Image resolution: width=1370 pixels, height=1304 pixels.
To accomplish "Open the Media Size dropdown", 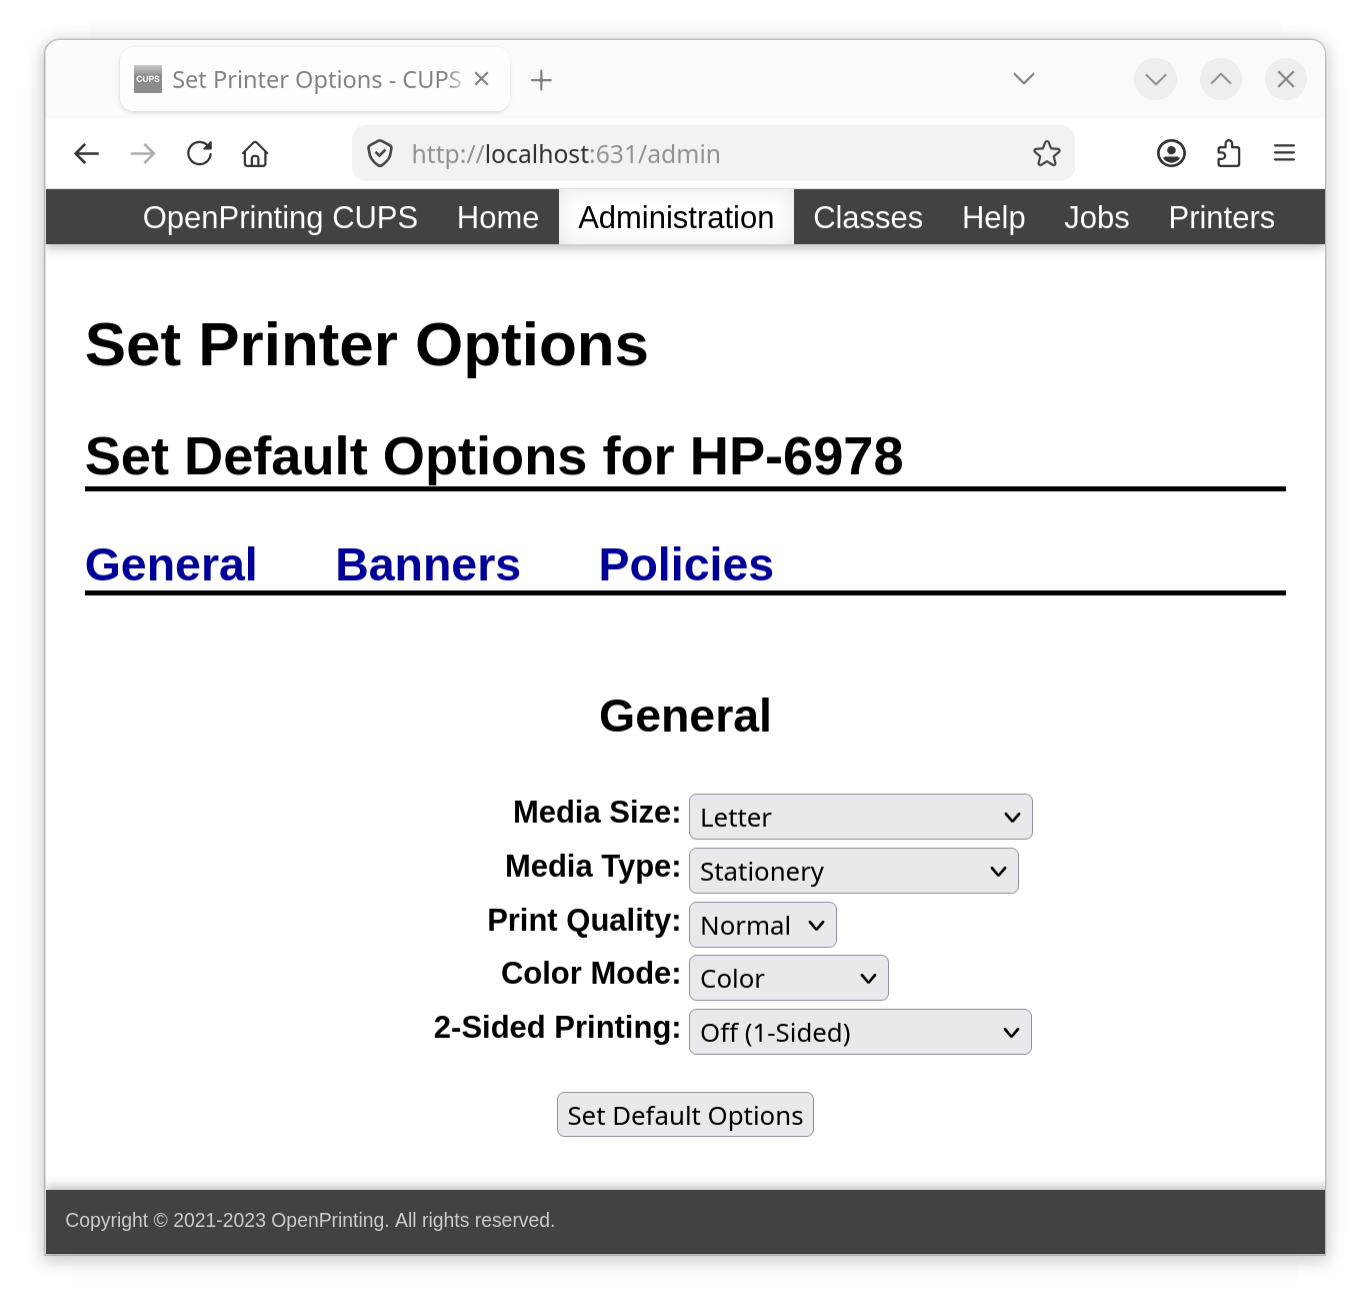I will tap(859, 816).
